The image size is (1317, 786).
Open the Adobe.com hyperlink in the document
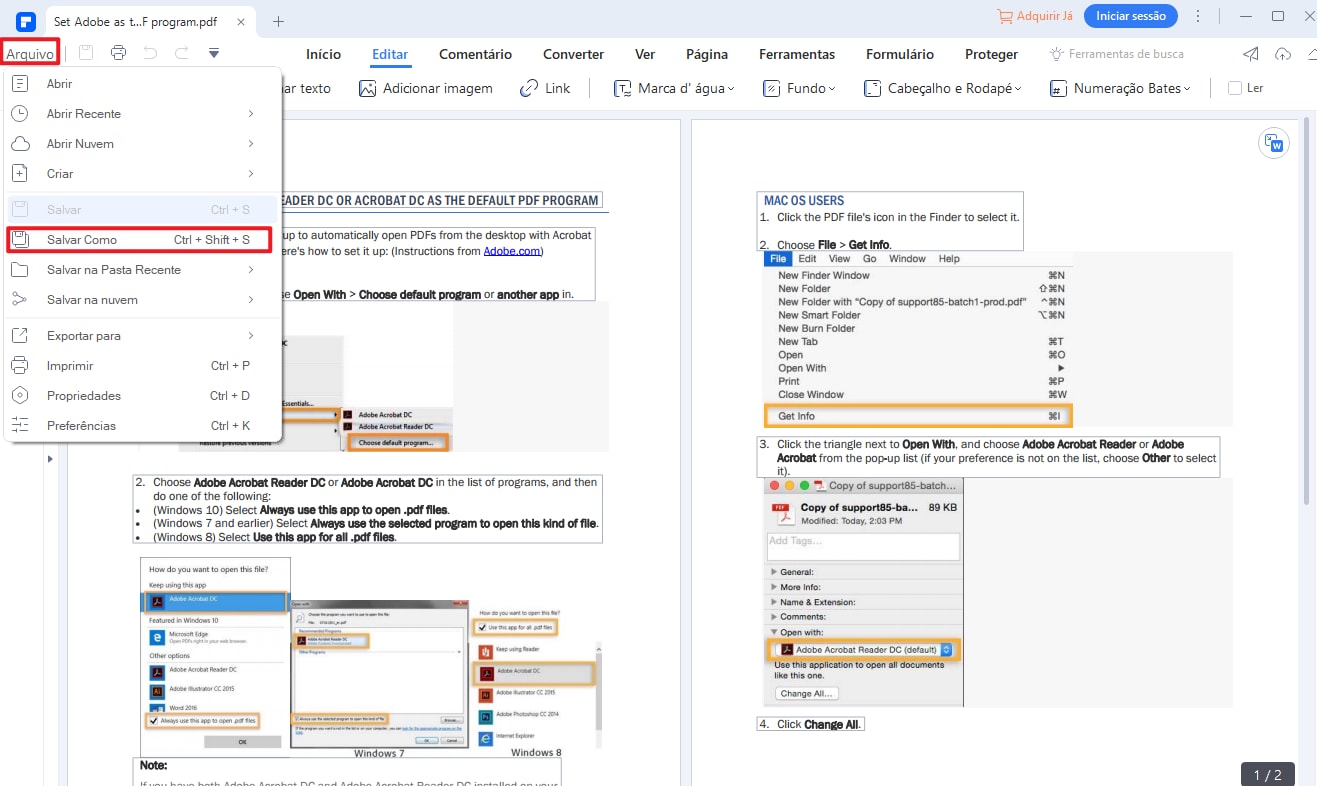point(513,251)
